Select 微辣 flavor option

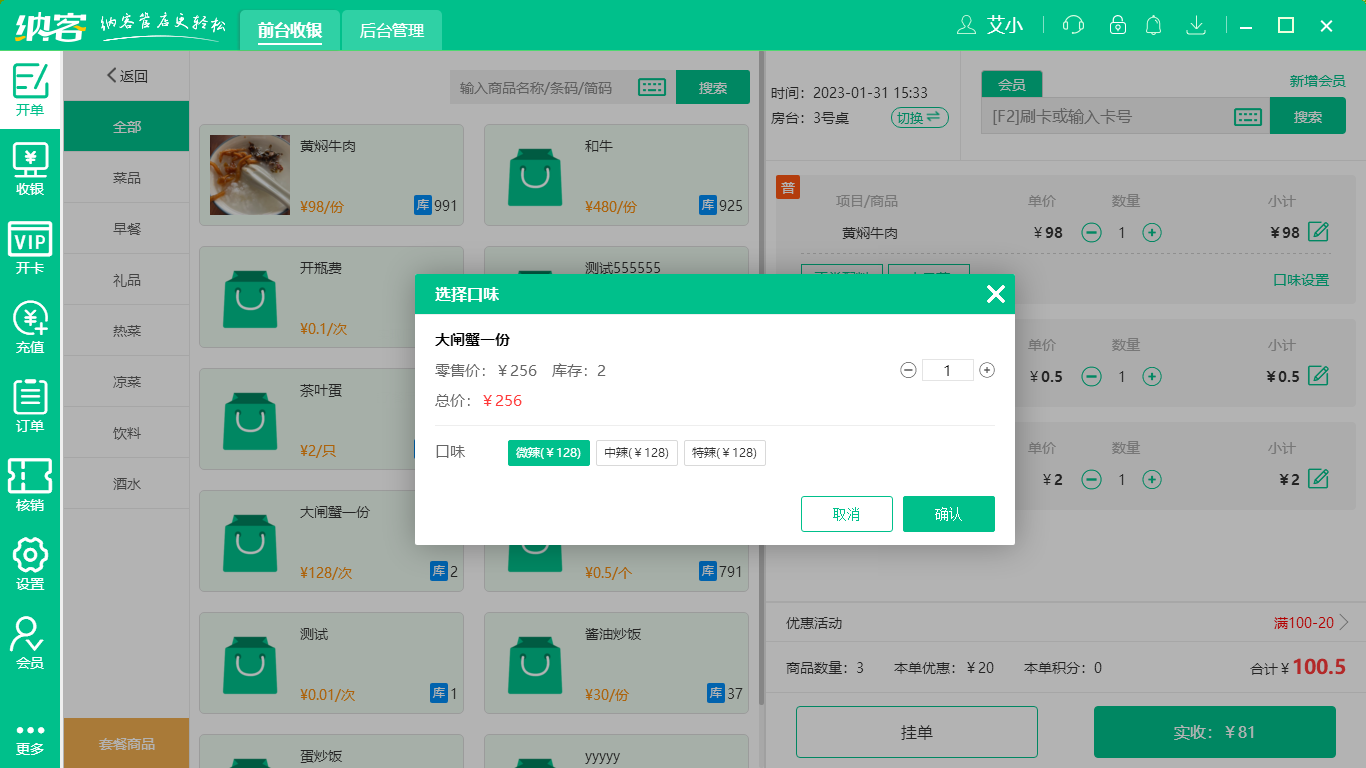point(549,453)
